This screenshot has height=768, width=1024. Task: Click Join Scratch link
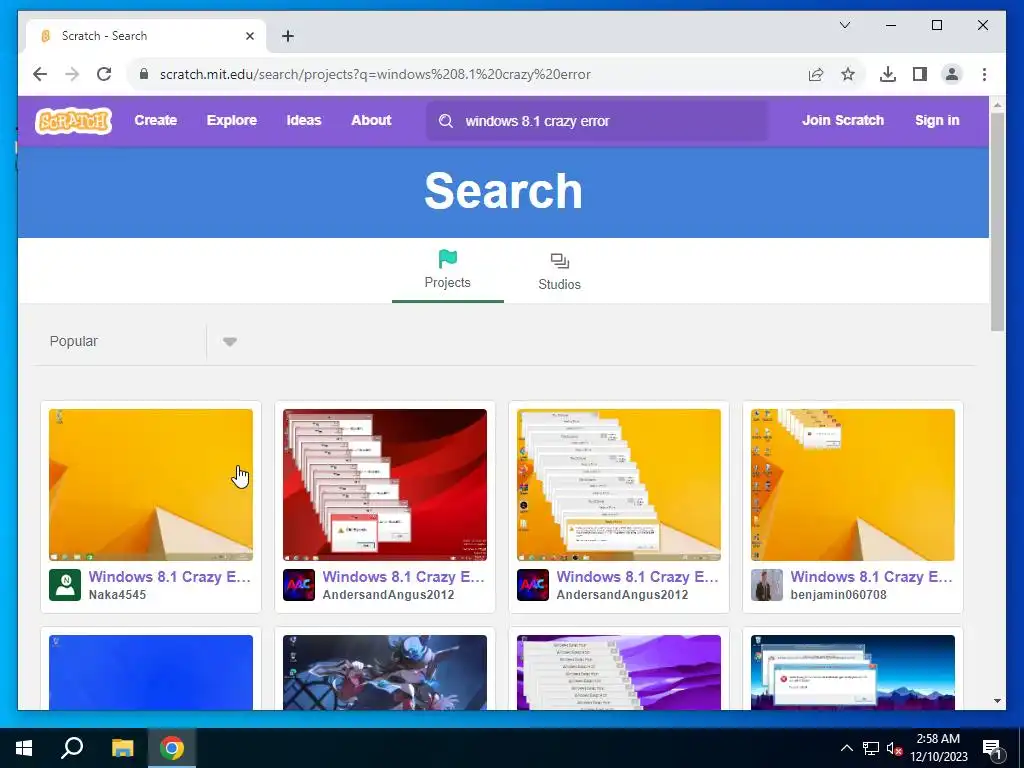pos(842,120)
